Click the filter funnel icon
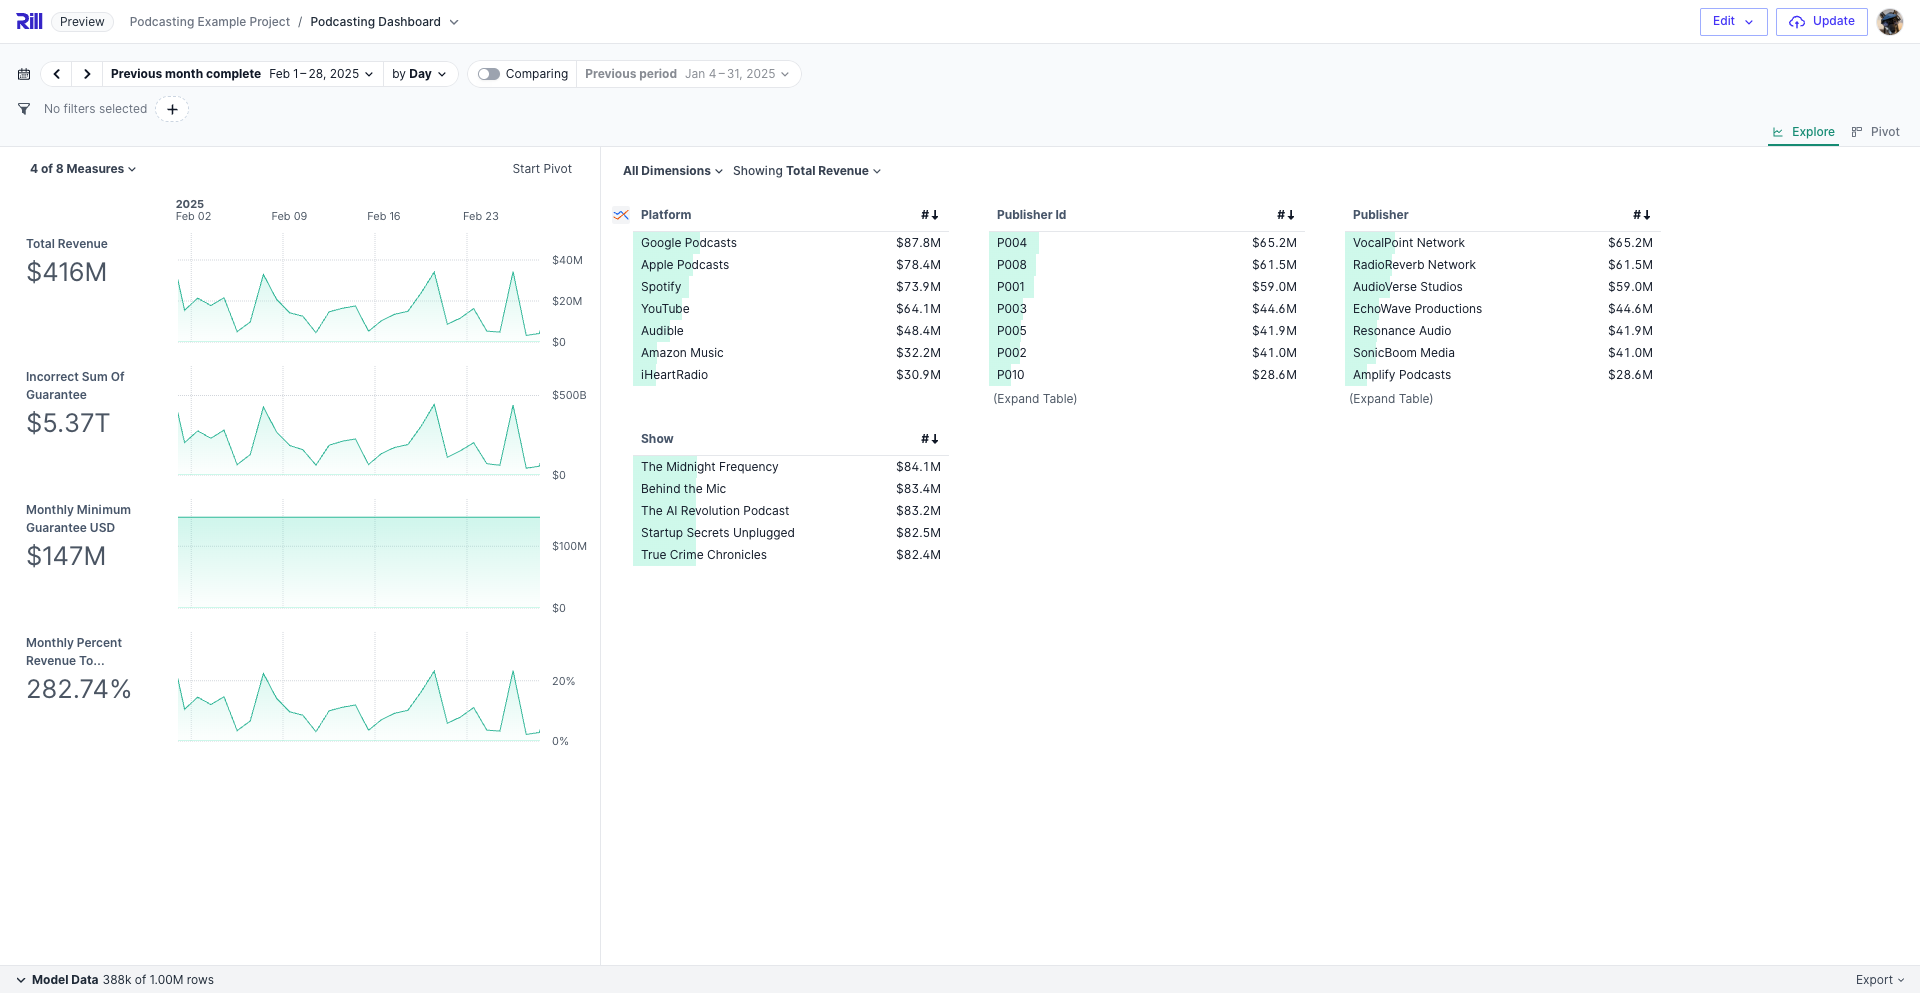The width and height of the screenshot is (1920, 993). point(24,109)
